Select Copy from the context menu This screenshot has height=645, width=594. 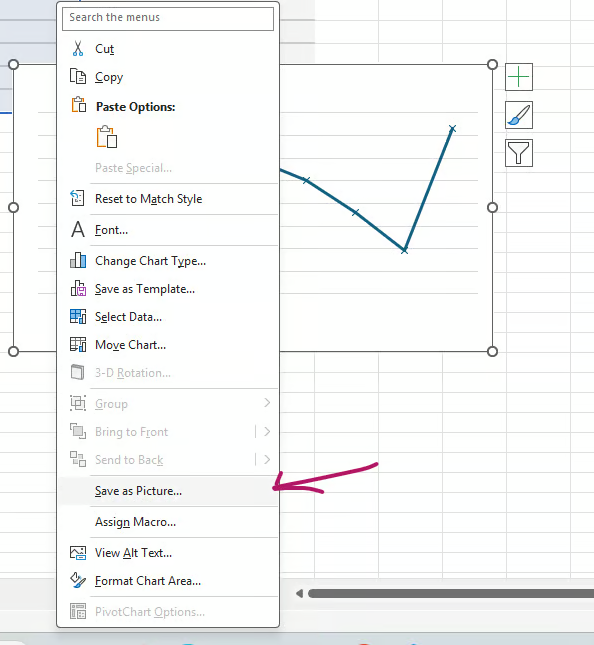click(x=168, y=77)
